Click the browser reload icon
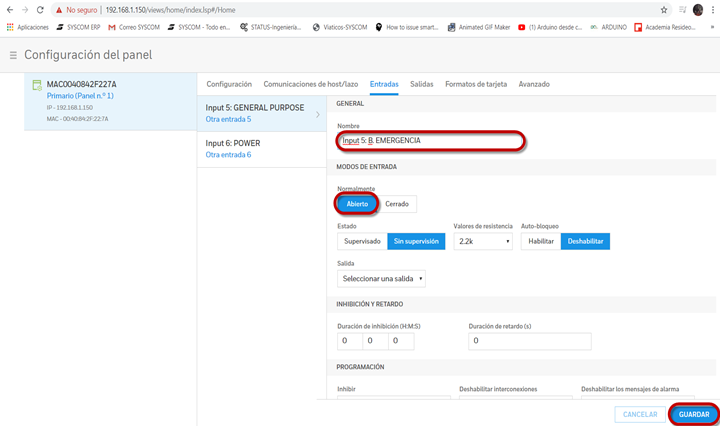 tap(40, 10)
